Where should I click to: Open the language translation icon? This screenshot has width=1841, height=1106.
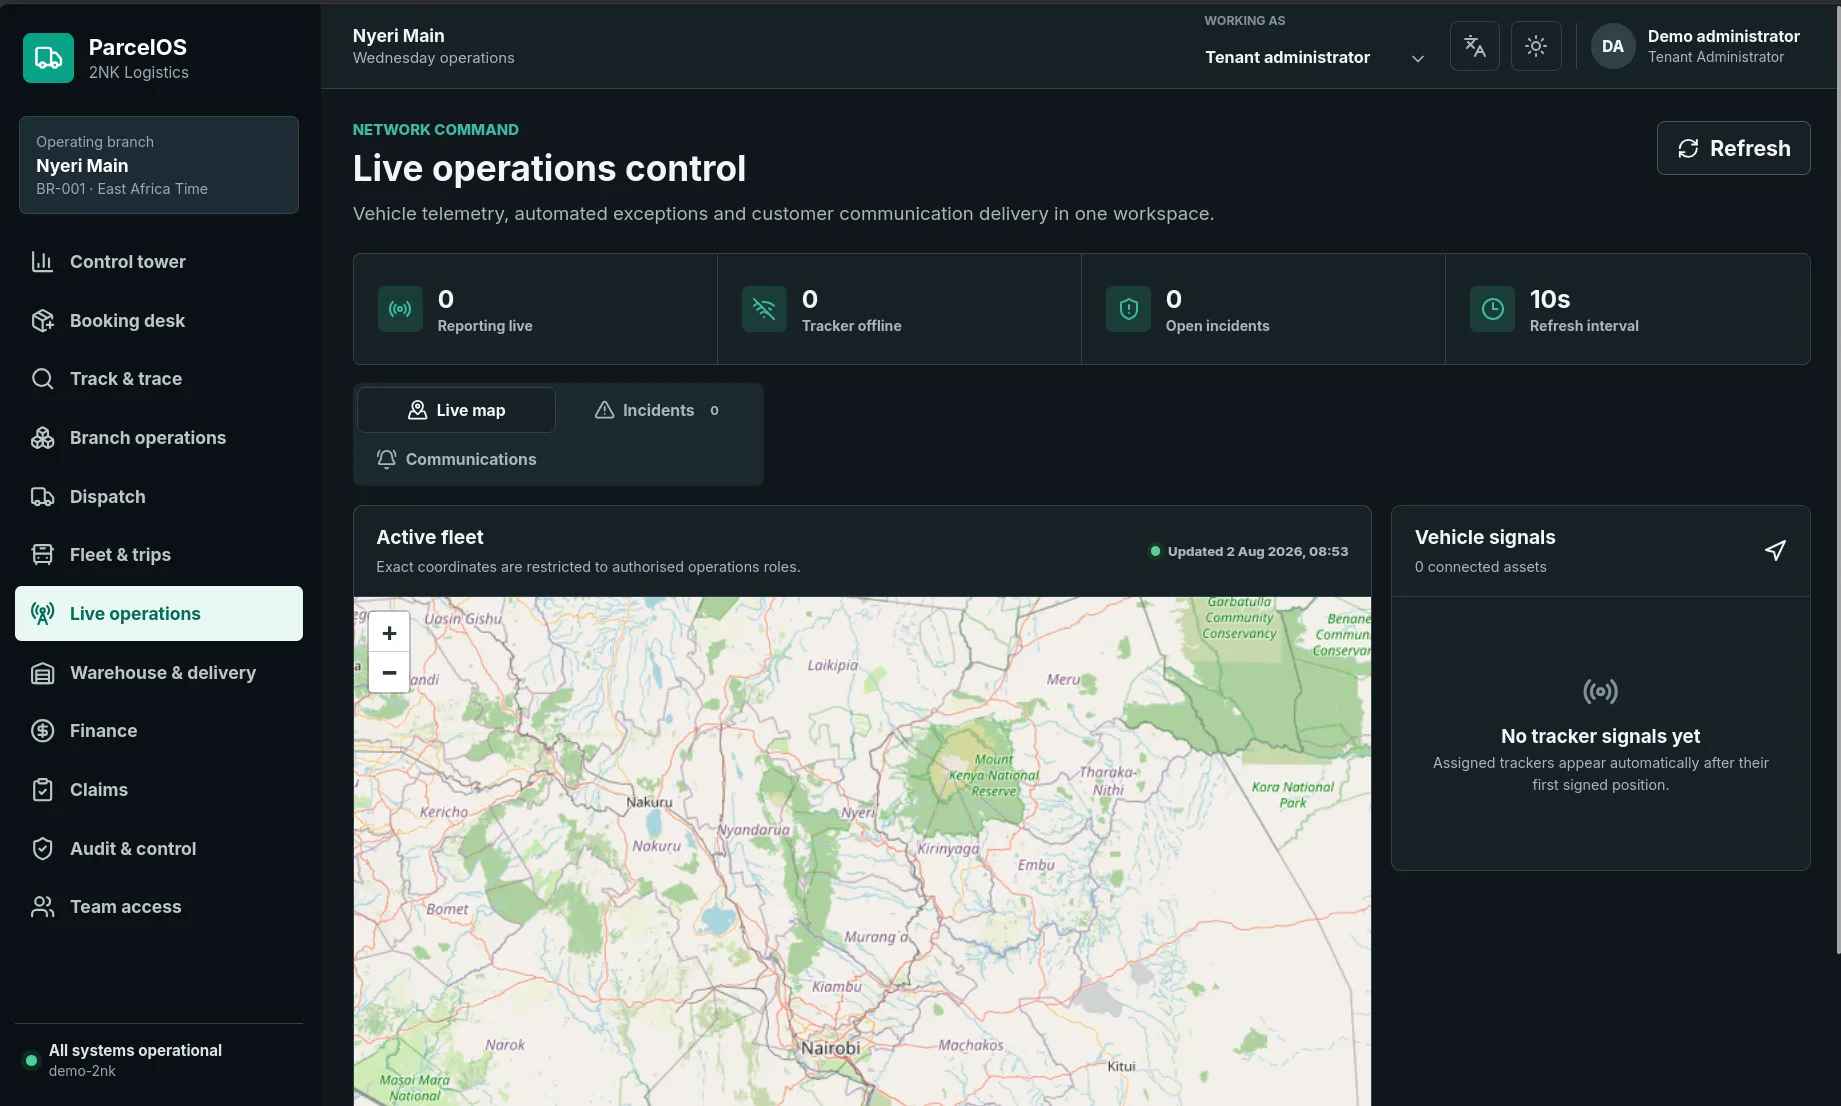[1474, 46]
